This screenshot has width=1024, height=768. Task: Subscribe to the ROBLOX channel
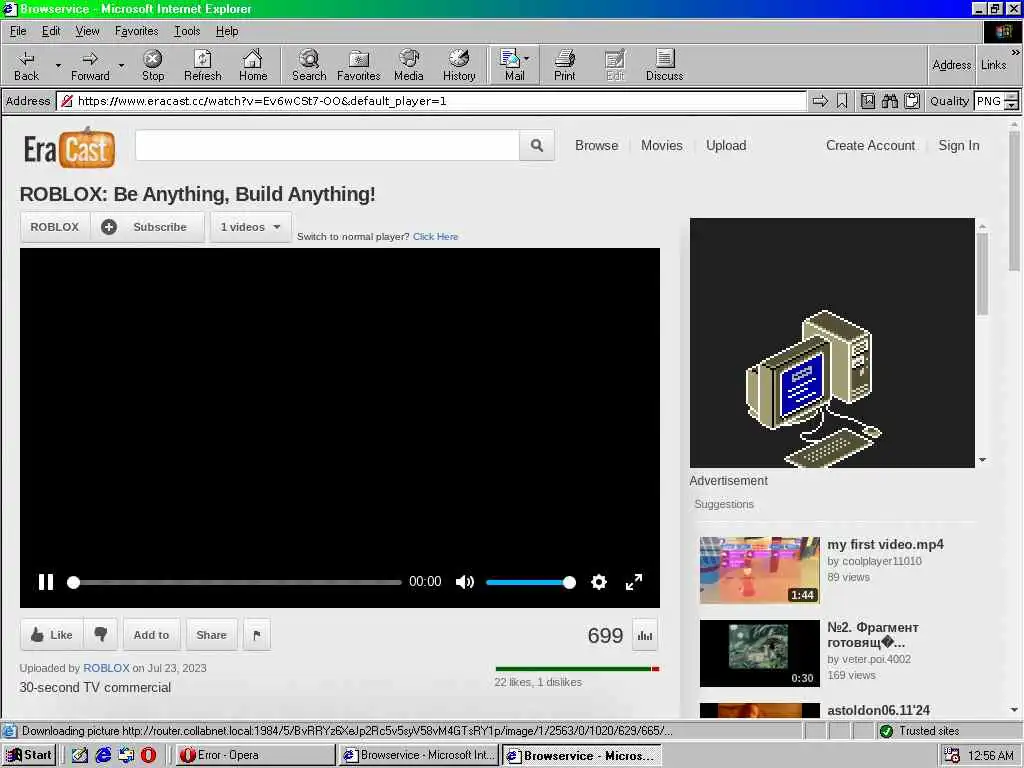(148, 227)
